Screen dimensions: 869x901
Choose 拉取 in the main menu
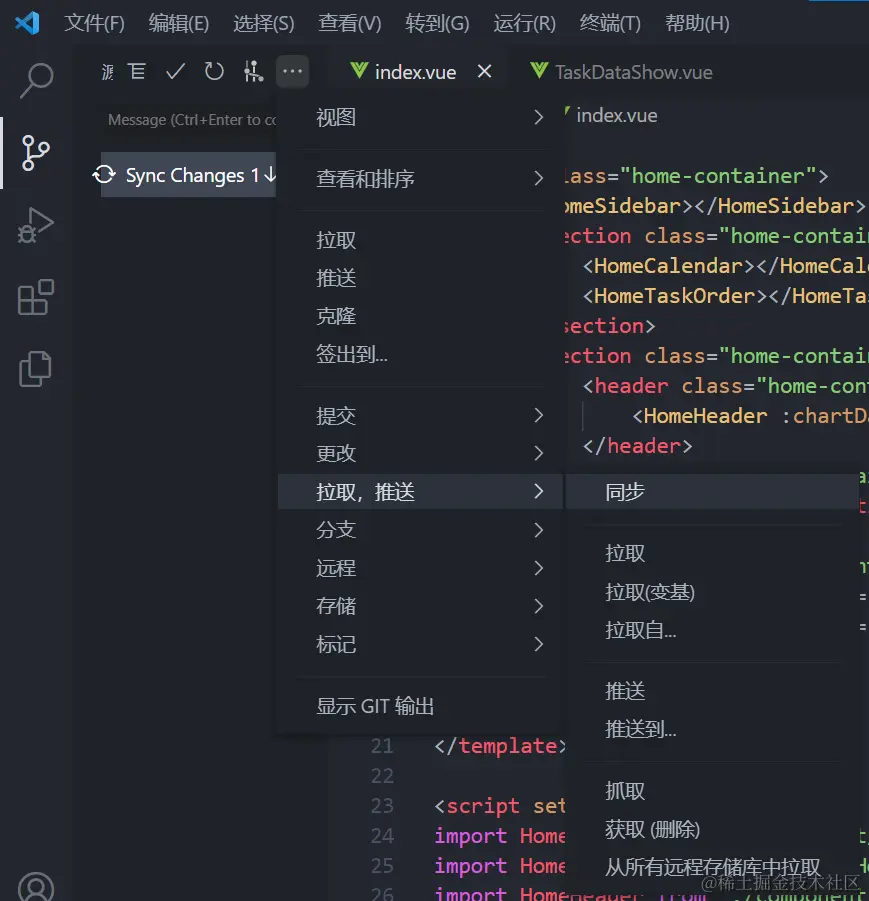[420, 240]
